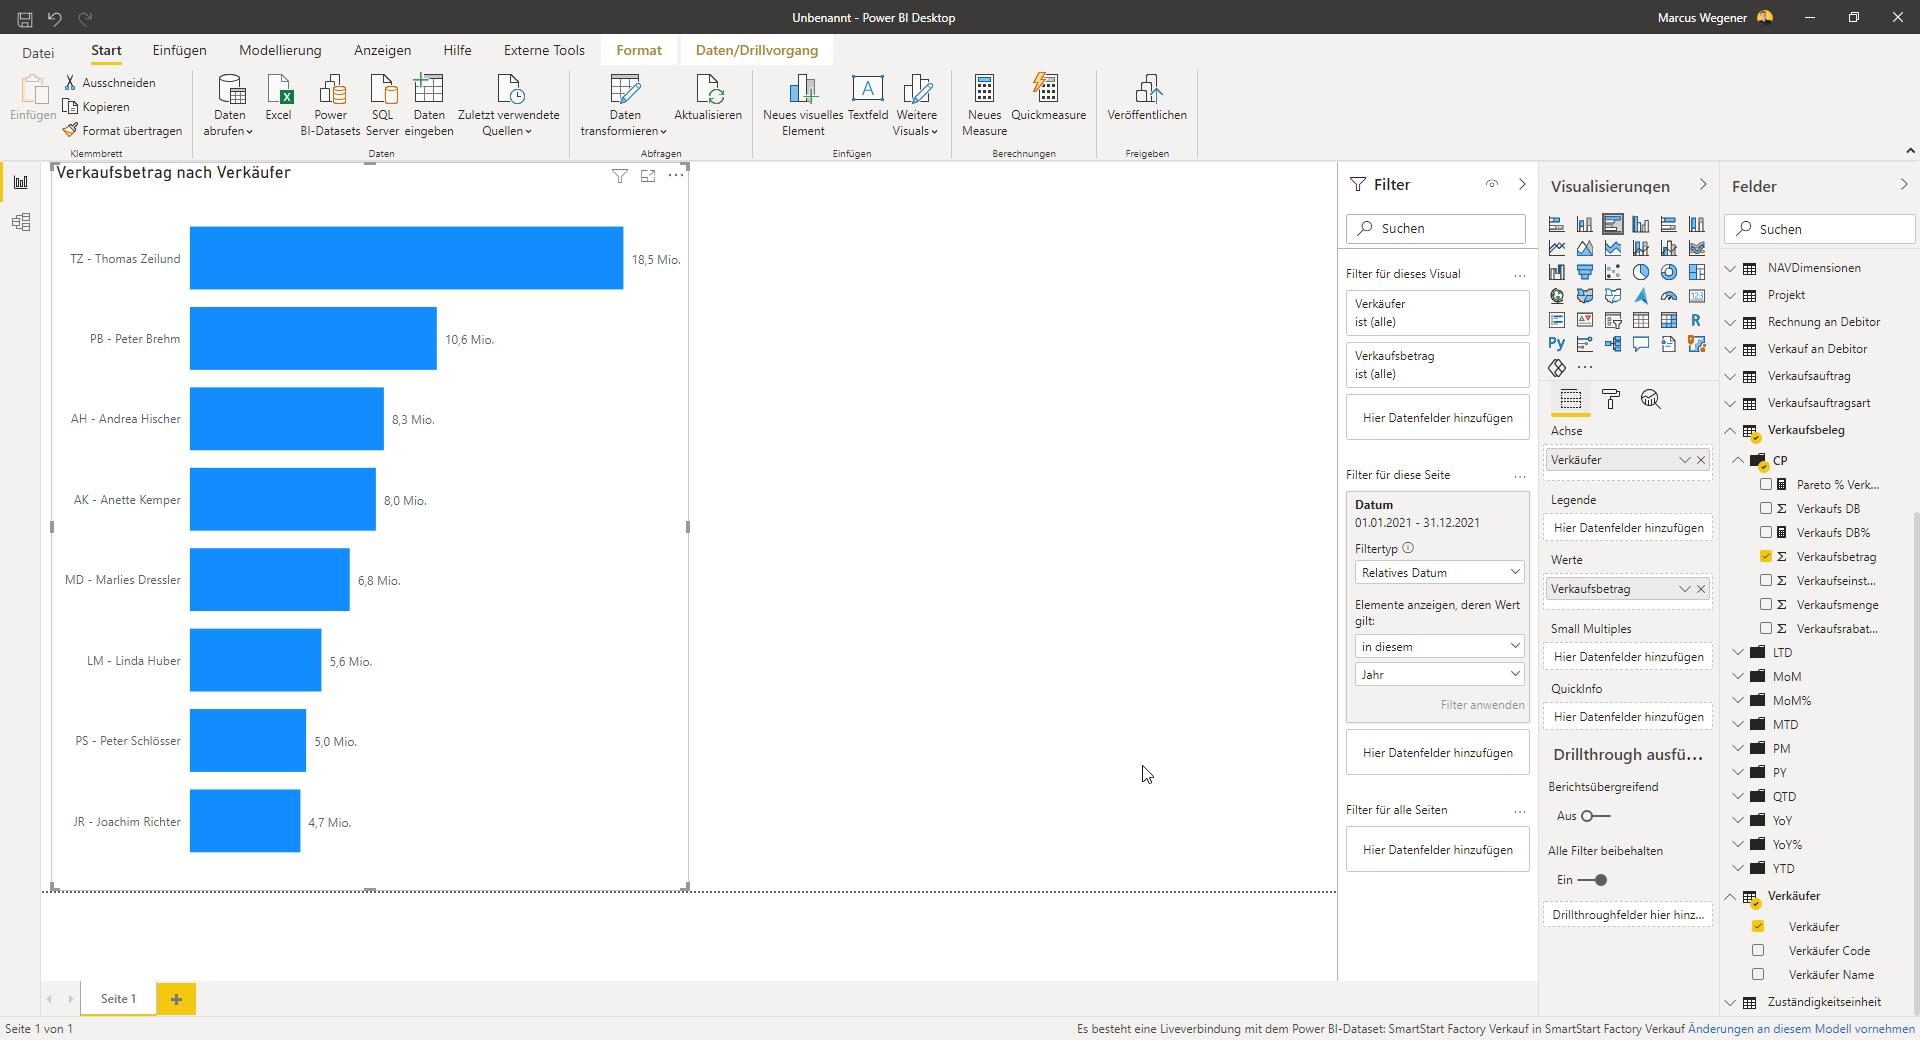The height and width of the screenshot is (1040, 1920).
Task: Check the Verkäufer Name field
Action: (1758, 974)
